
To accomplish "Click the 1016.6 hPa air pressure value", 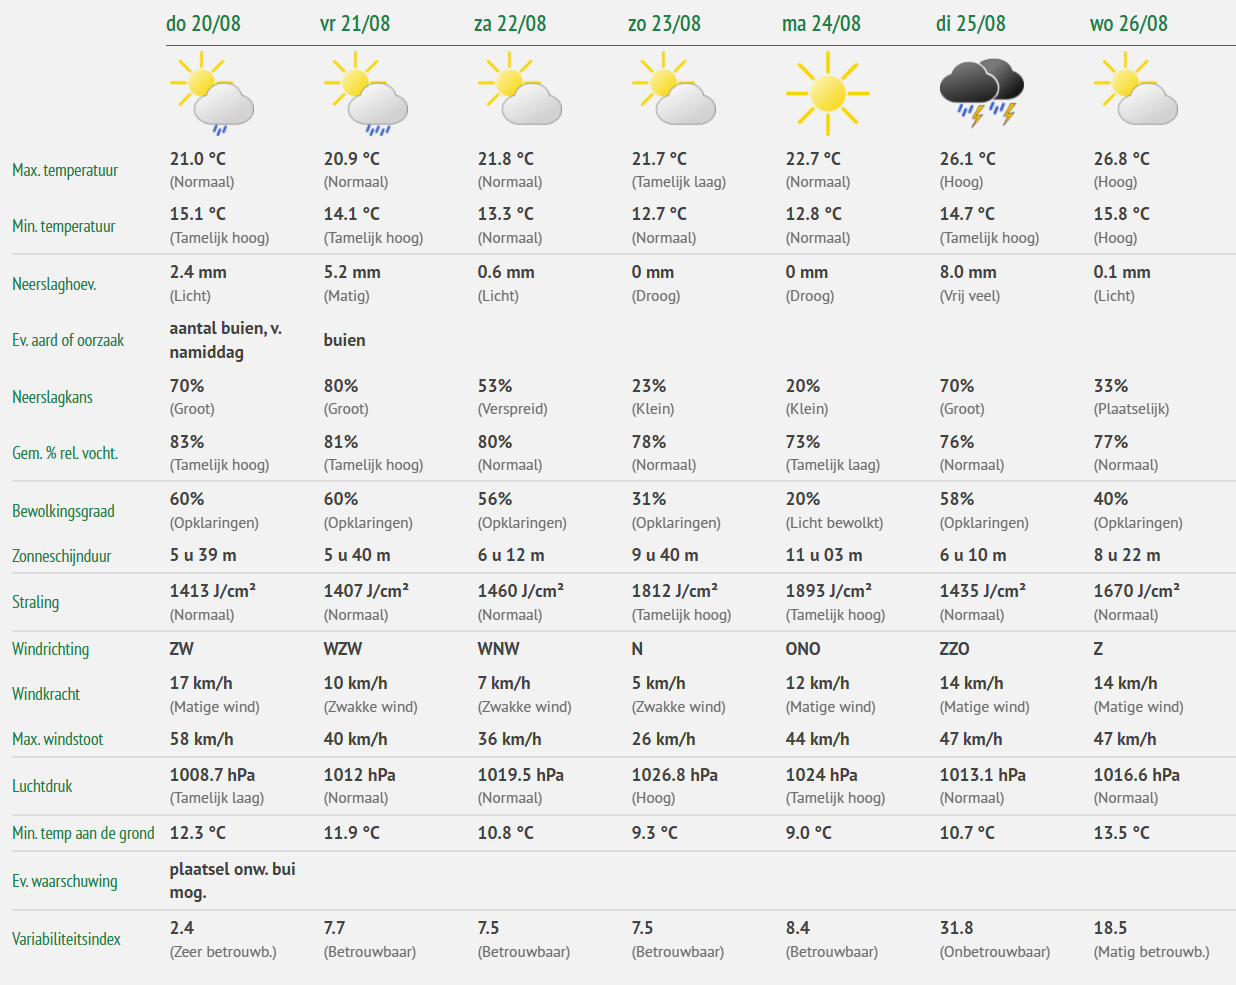I will pyautogui.click(x=1136, y=775).
